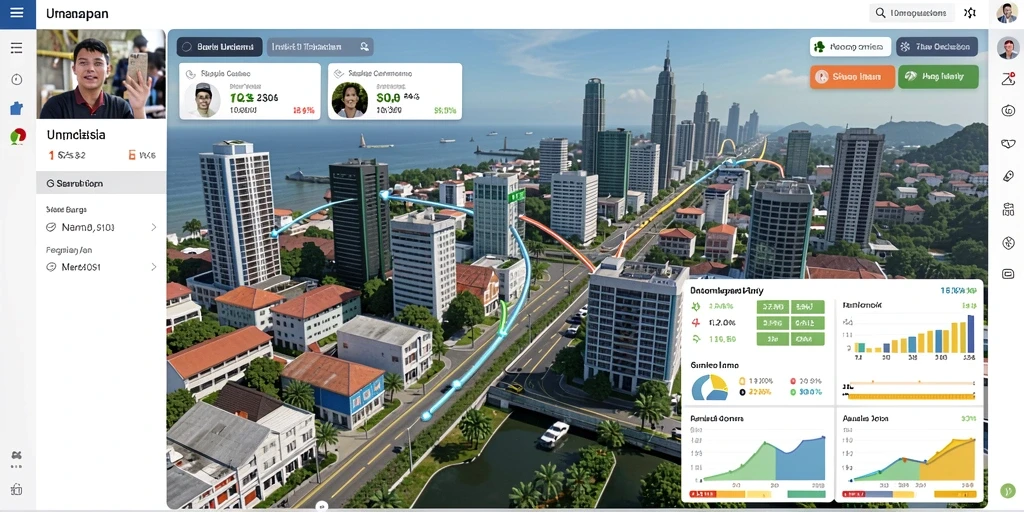Viewport: 1024px width, 512px height.
Task: Switch to the second gray map tab
Action: point(320,46)
